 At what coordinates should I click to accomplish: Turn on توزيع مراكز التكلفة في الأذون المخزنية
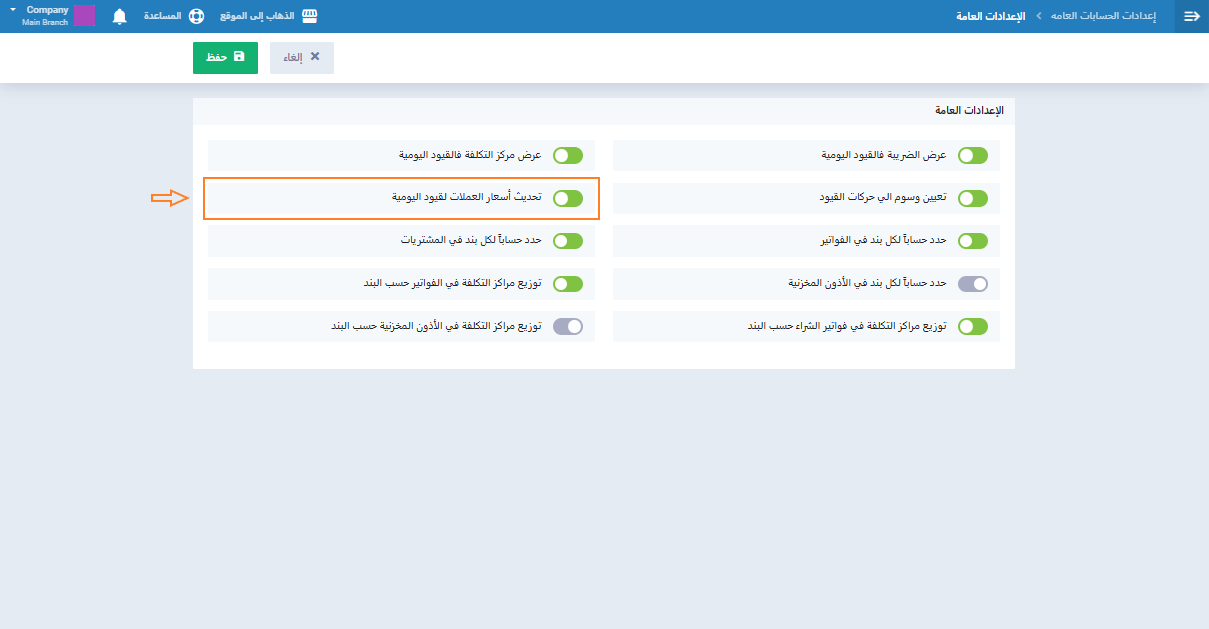click(567, 326)
